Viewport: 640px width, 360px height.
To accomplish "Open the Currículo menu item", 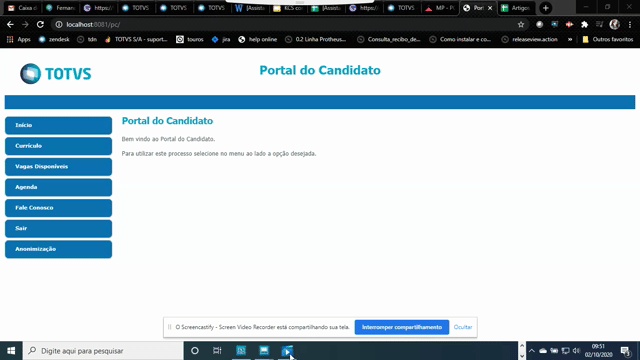I will pos(58,146).
